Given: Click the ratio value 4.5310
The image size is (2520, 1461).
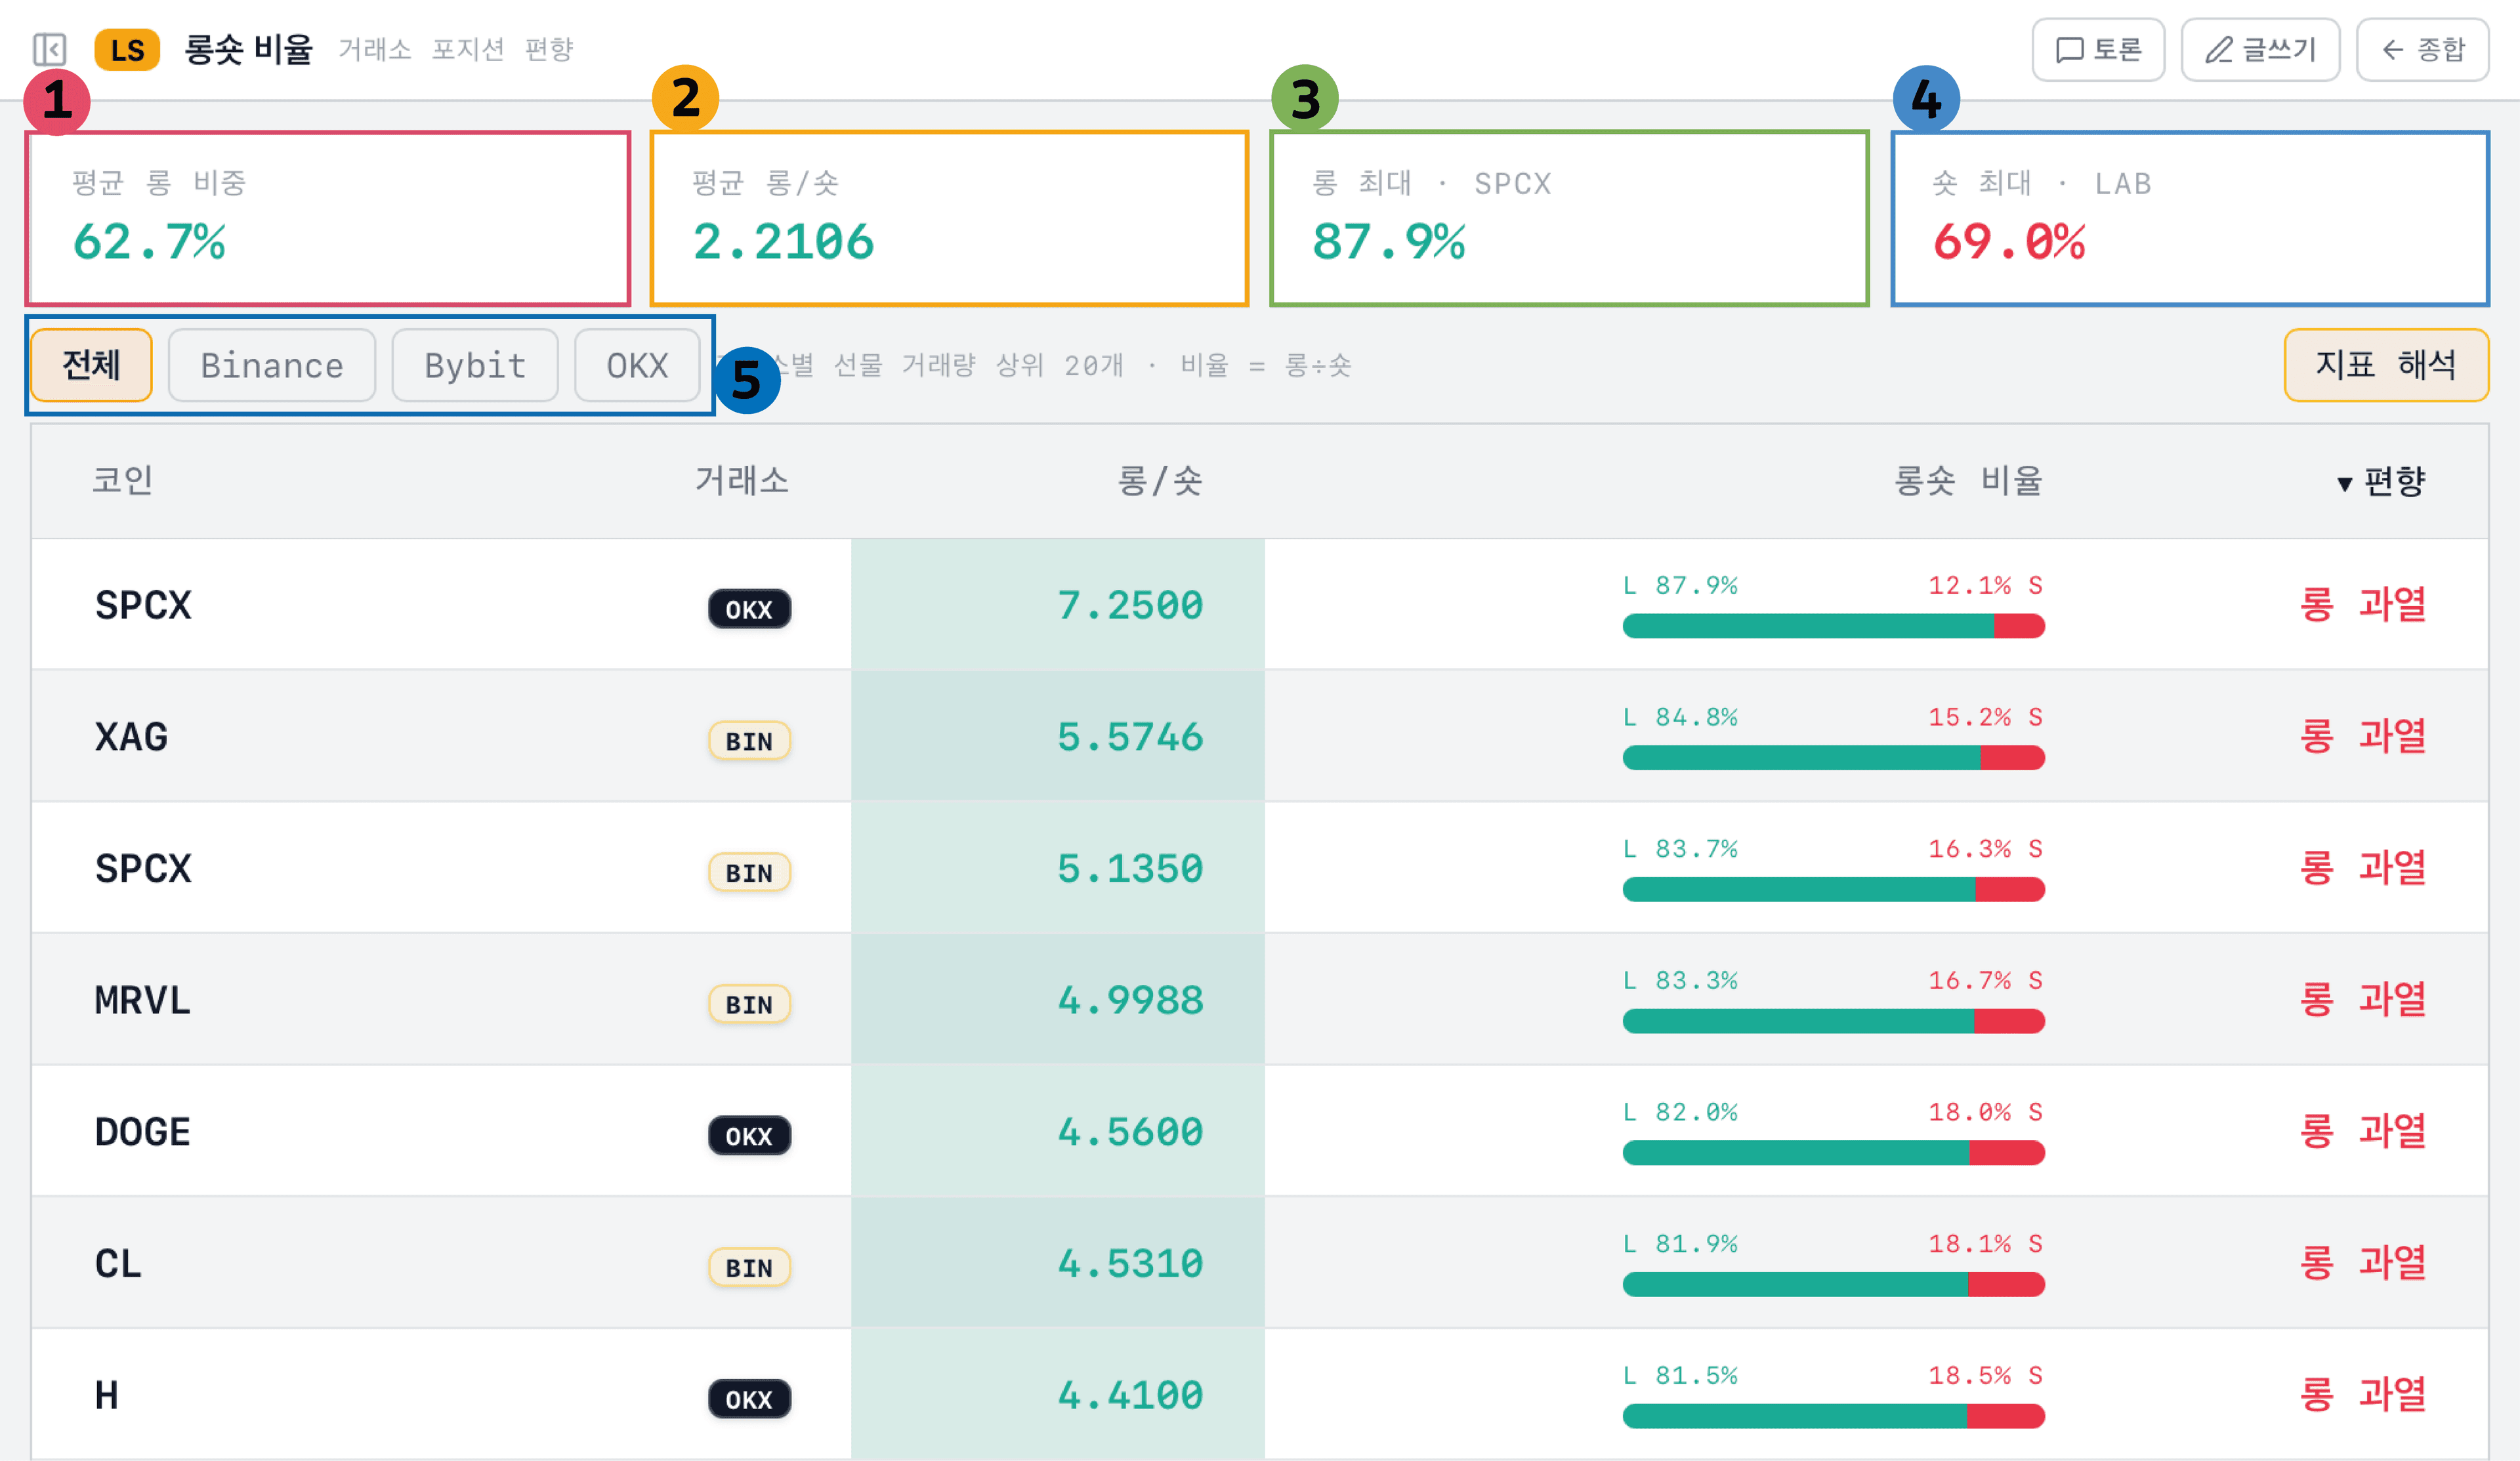Looking at the screenshot, I should (x=1130, y=1264).
